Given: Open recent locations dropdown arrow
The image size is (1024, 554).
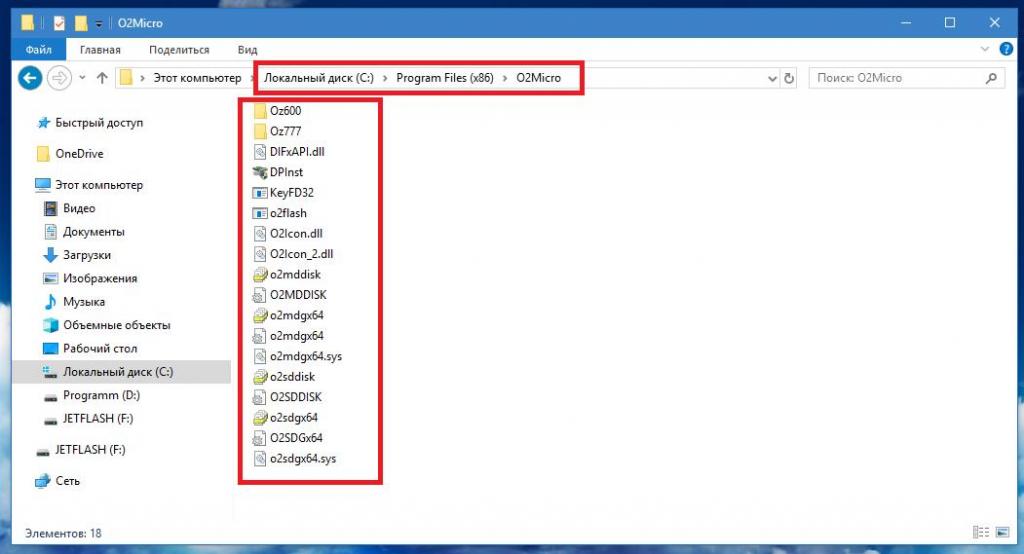Looking at the screenshot, I should (x=81, y=78).
